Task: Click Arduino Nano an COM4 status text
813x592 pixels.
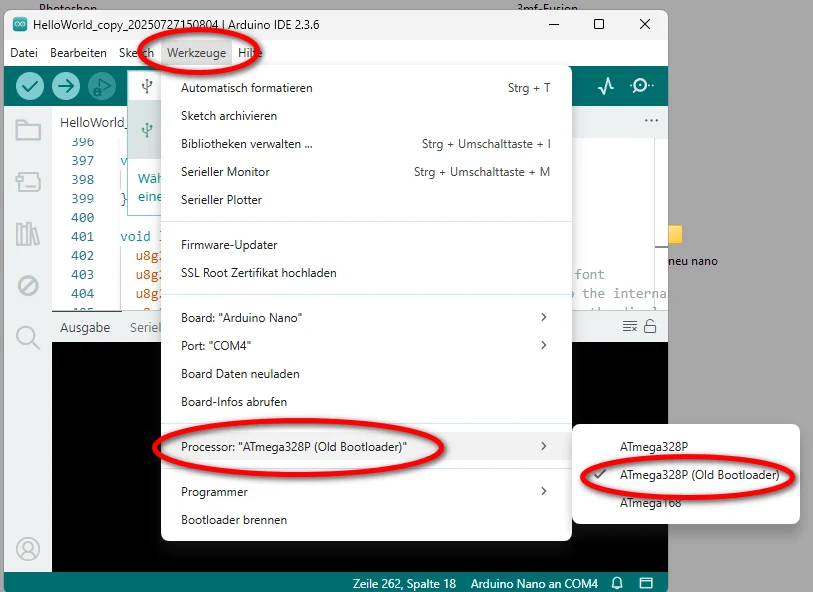Action: [x=534, y=584]
